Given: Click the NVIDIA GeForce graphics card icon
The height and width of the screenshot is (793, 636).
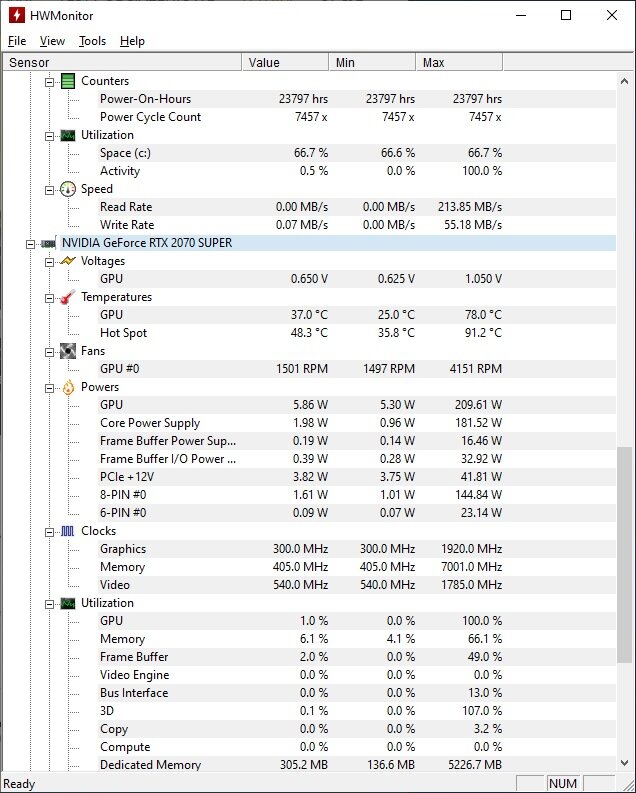Looking at the screenshot, I should (48, 243).
